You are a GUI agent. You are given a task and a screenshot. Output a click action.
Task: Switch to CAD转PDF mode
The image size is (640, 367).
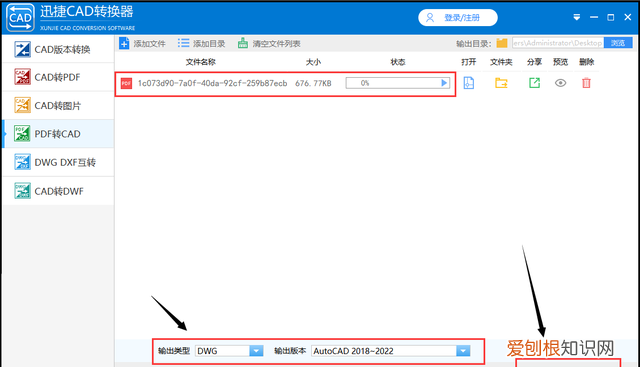[x=58, y=77]
